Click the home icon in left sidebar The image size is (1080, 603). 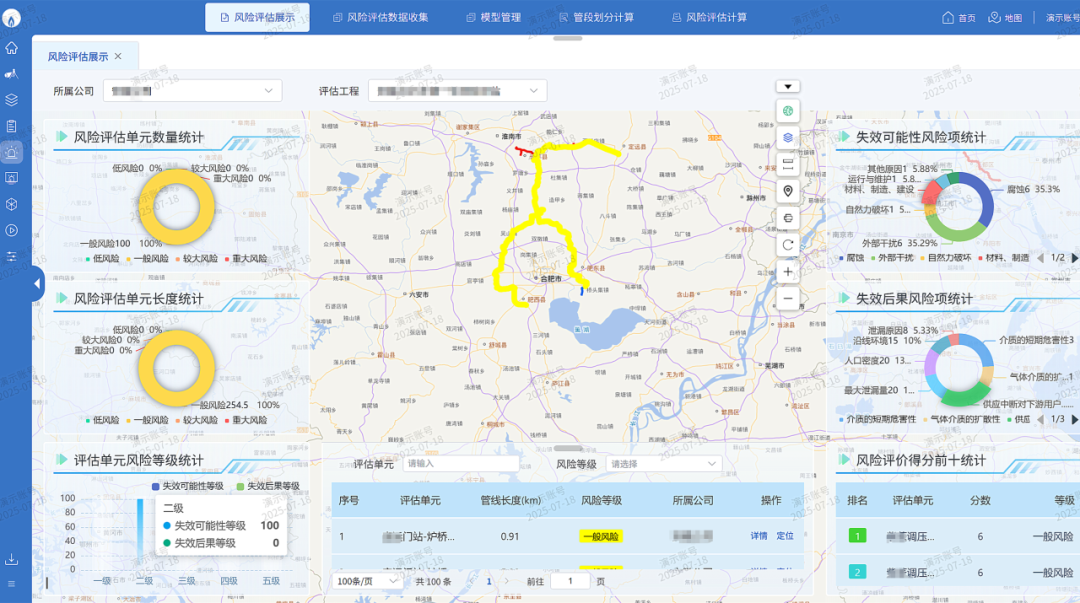(12, 48)
